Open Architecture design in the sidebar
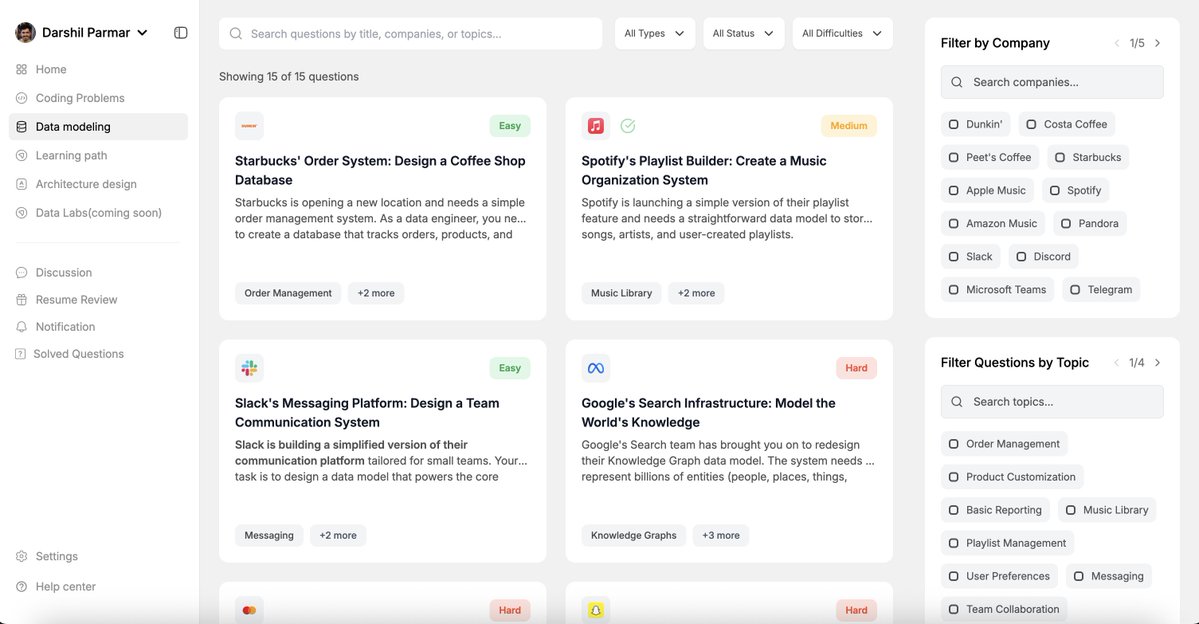This screenshot has width=1199, height=624. [98, 184]
